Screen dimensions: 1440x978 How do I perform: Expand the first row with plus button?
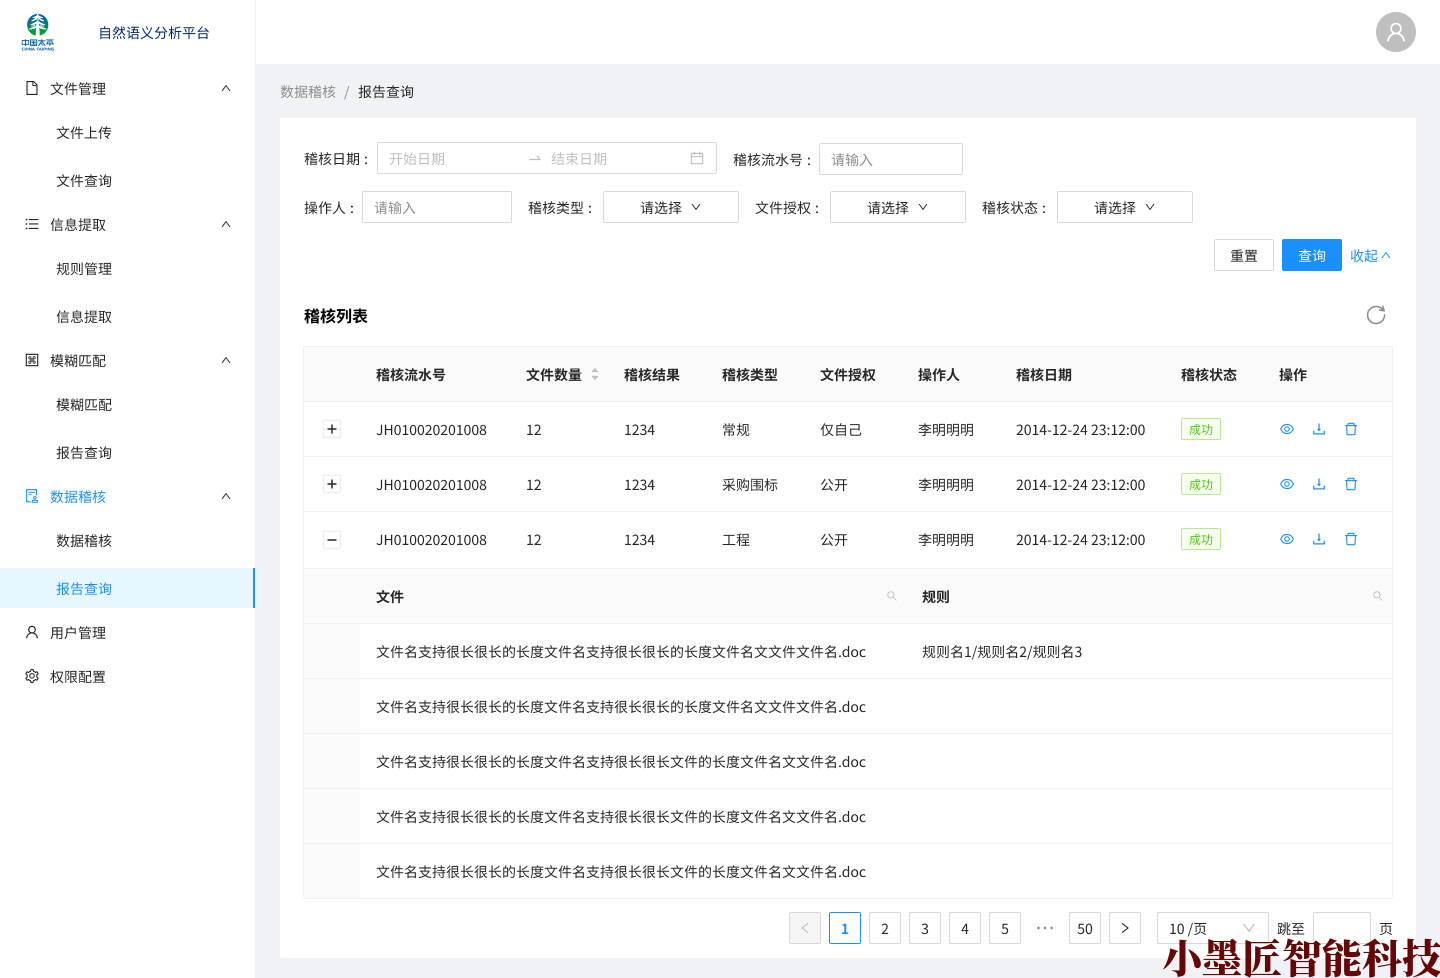(x=332, y=429)
